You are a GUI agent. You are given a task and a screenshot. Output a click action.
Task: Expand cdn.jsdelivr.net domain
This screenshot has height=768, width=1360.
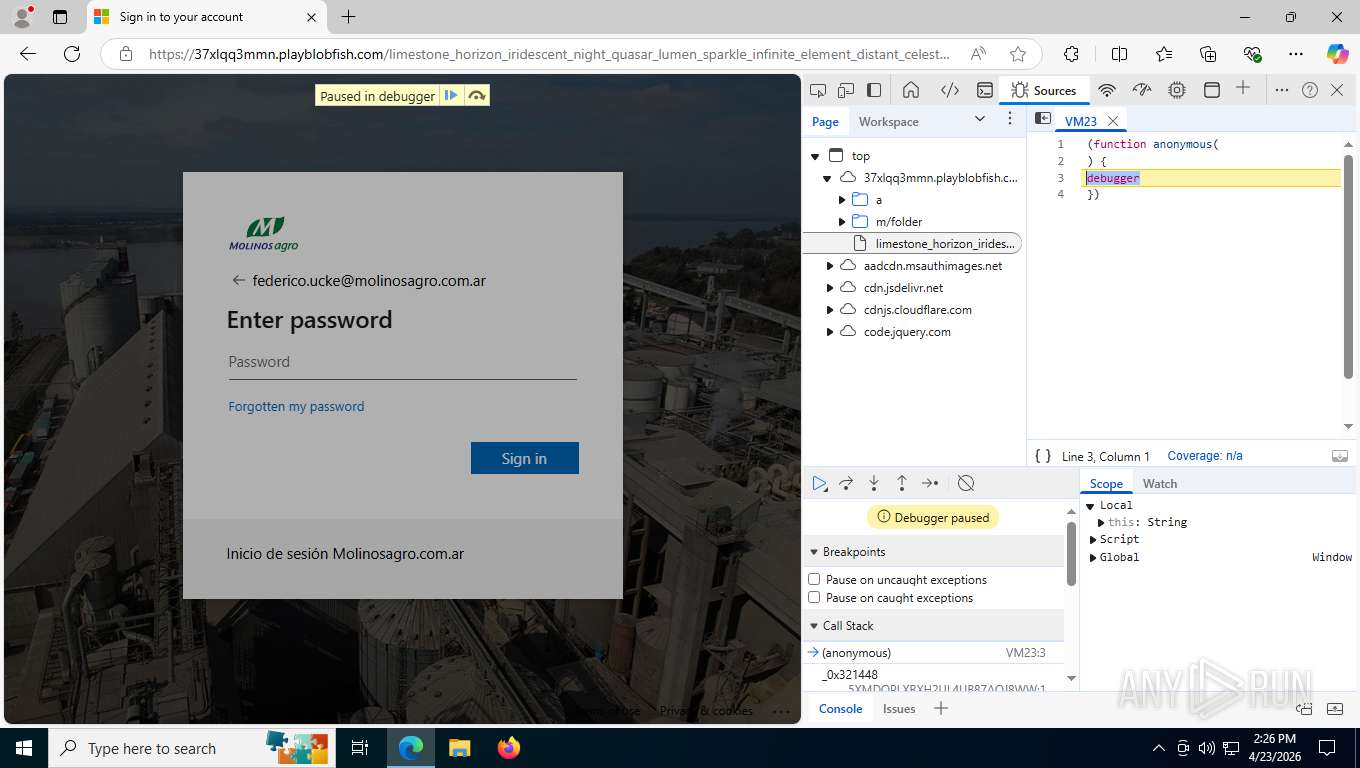click(829, 288)
